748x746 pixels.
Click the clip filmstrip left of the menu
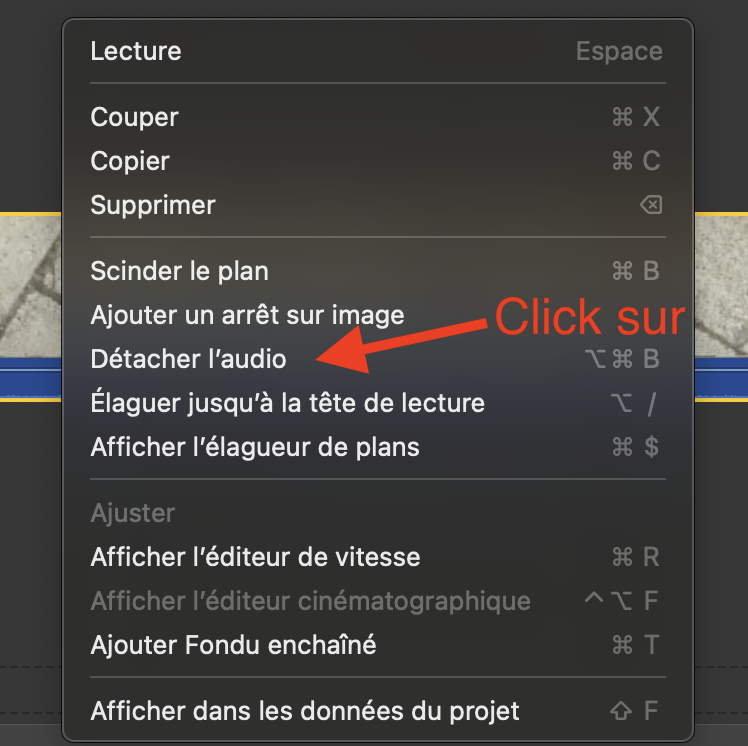(x=30, y=290)
